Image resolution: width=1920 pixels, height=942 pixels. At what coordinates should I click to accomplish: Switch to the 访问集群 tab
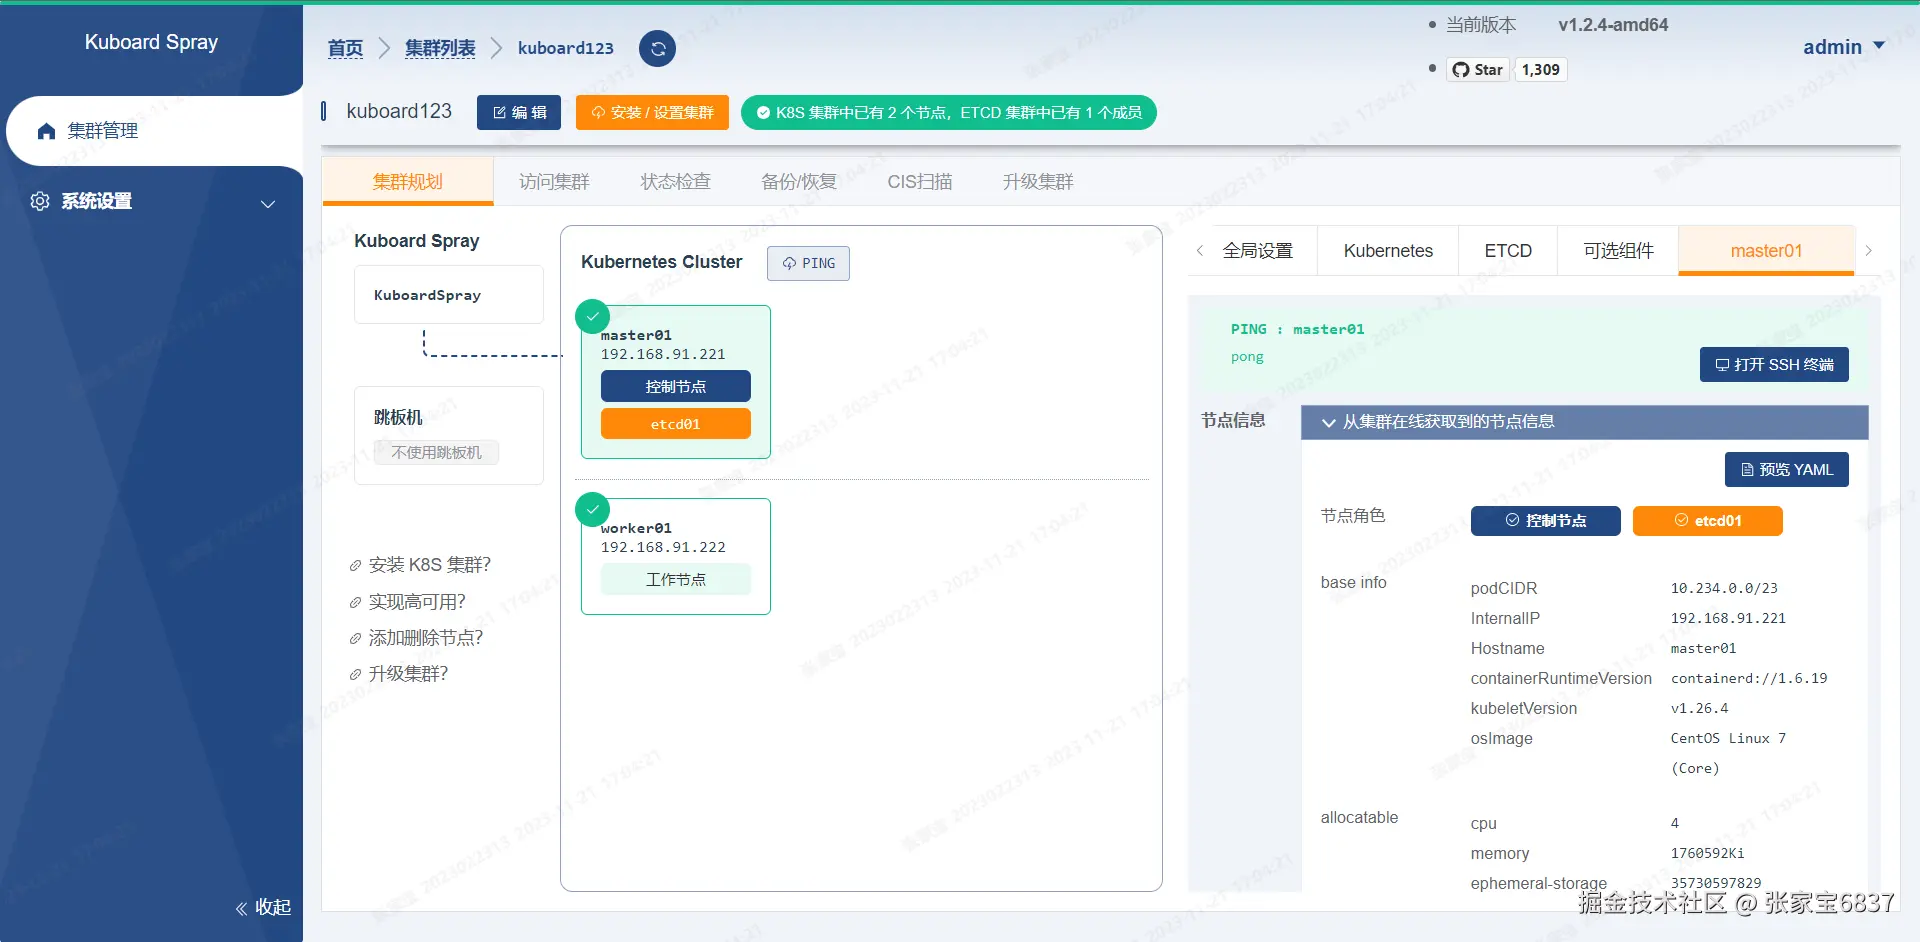554,181
